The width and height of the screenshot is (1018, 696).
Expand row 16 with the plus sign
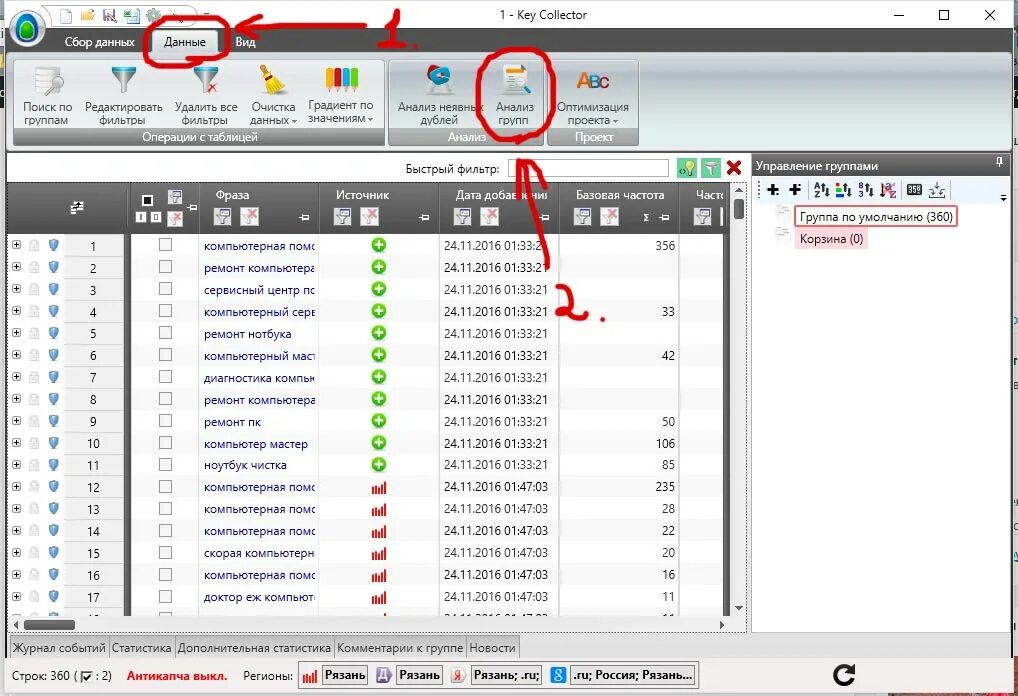coord(16,574)
